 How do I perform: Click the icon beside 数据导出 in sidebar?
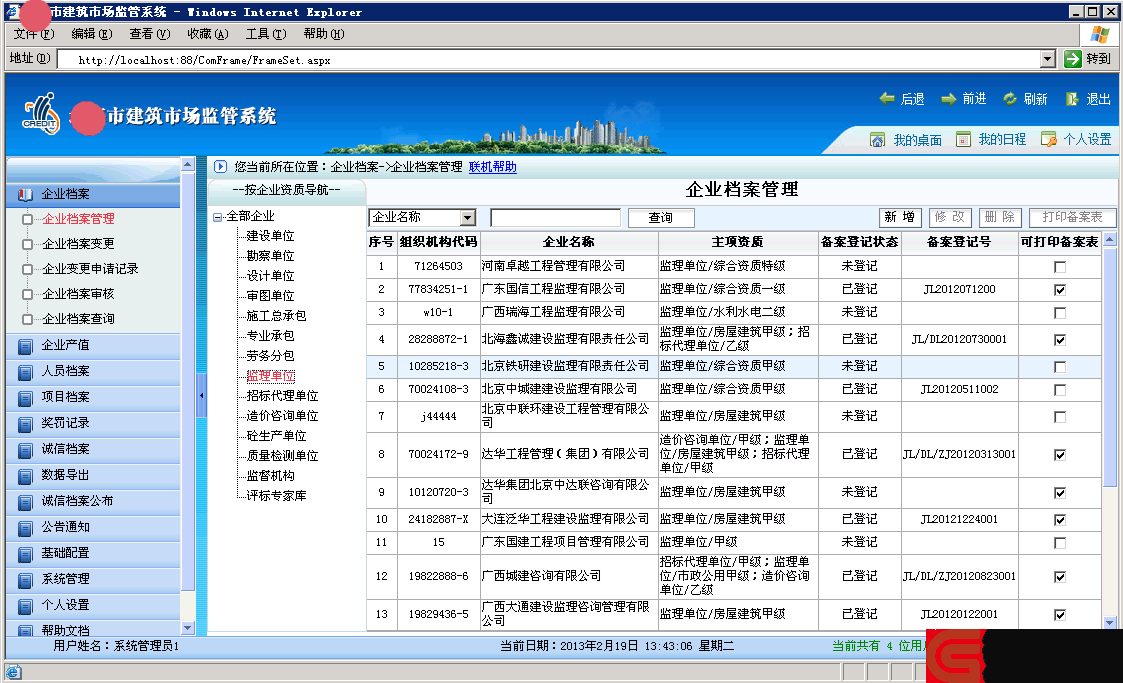[x=25, y=477]
